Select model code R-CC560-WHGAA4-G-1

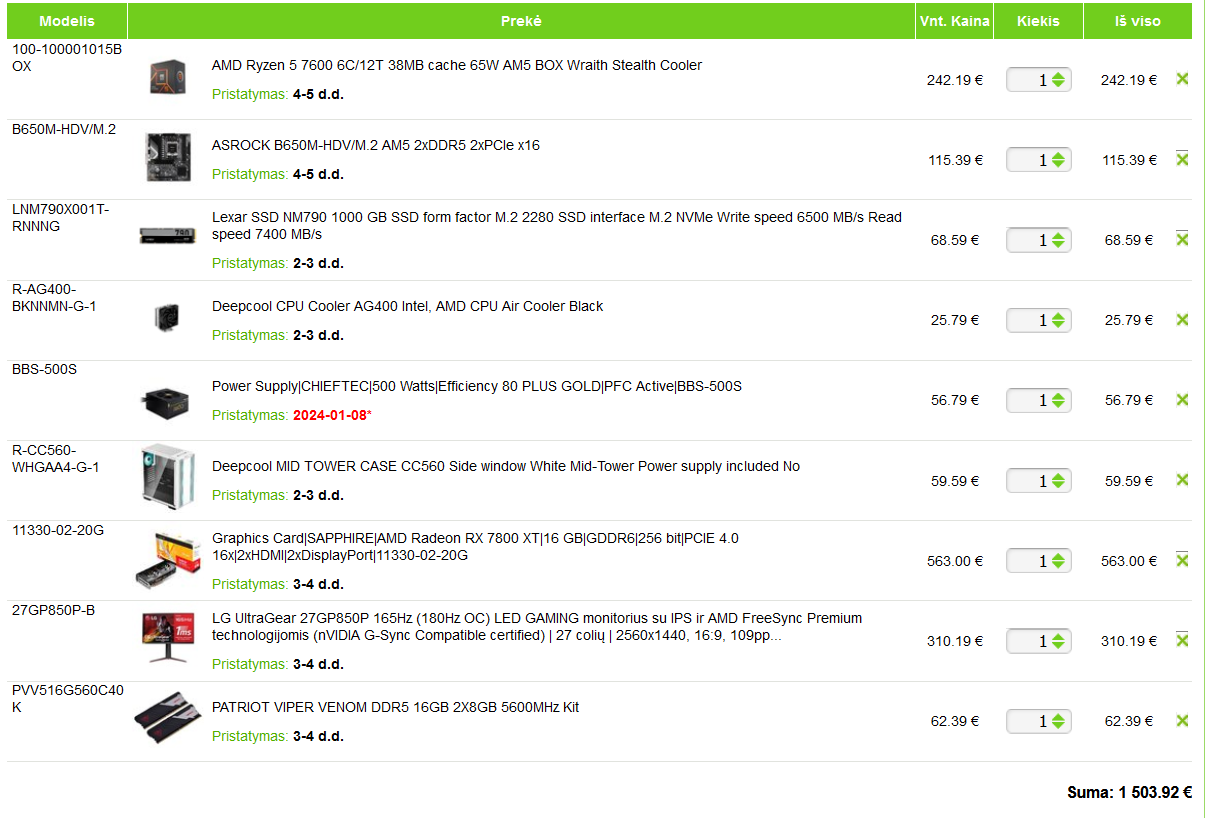tap(56, 458)
